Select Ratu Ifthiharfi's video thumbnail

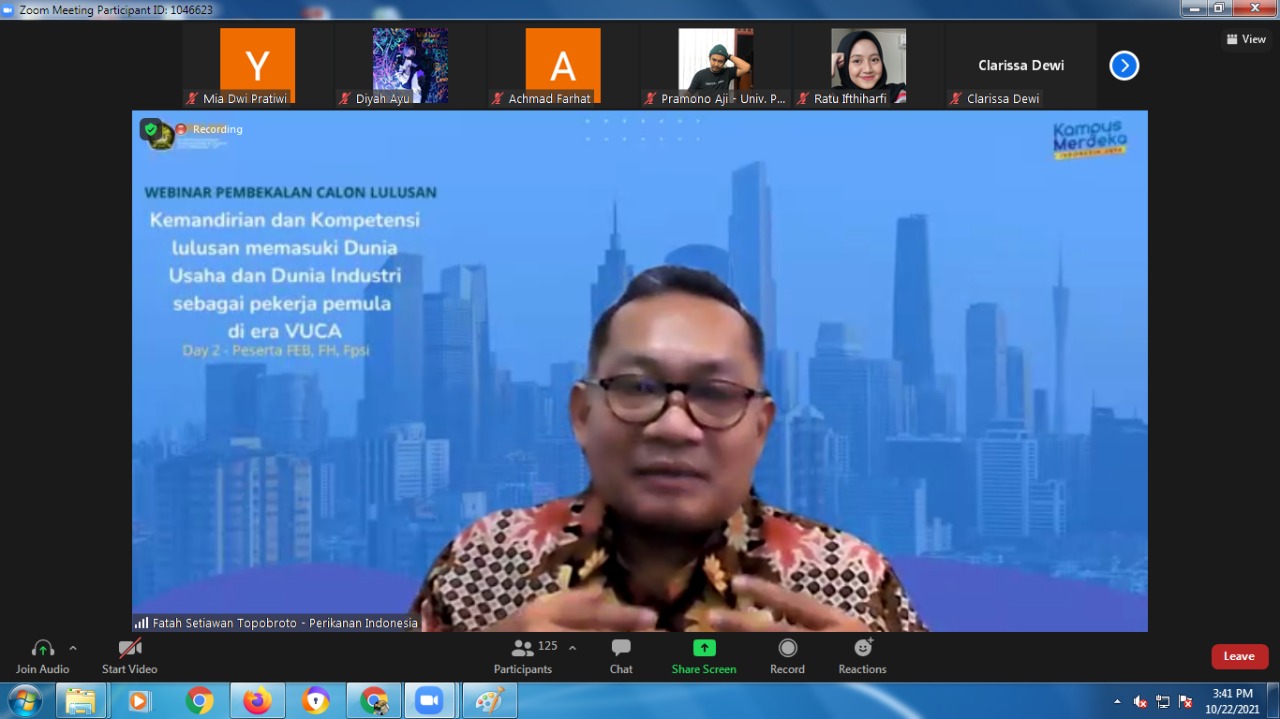[868, 62]
